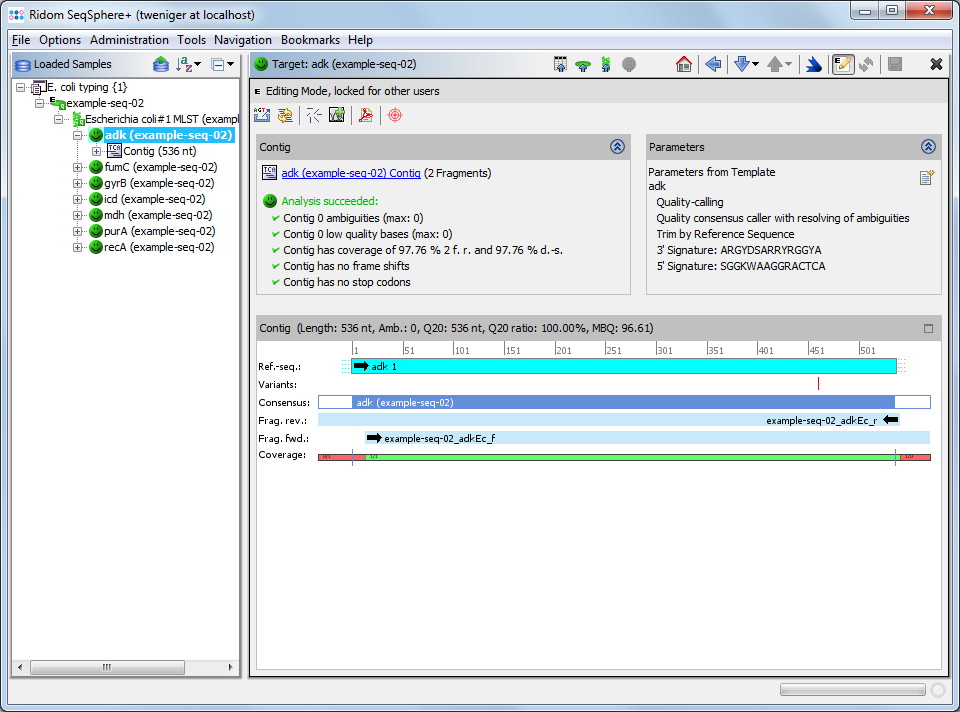This screenshot has width=960, height=712.
Task: Click the PDF export icon
Action: click(366, 115)
